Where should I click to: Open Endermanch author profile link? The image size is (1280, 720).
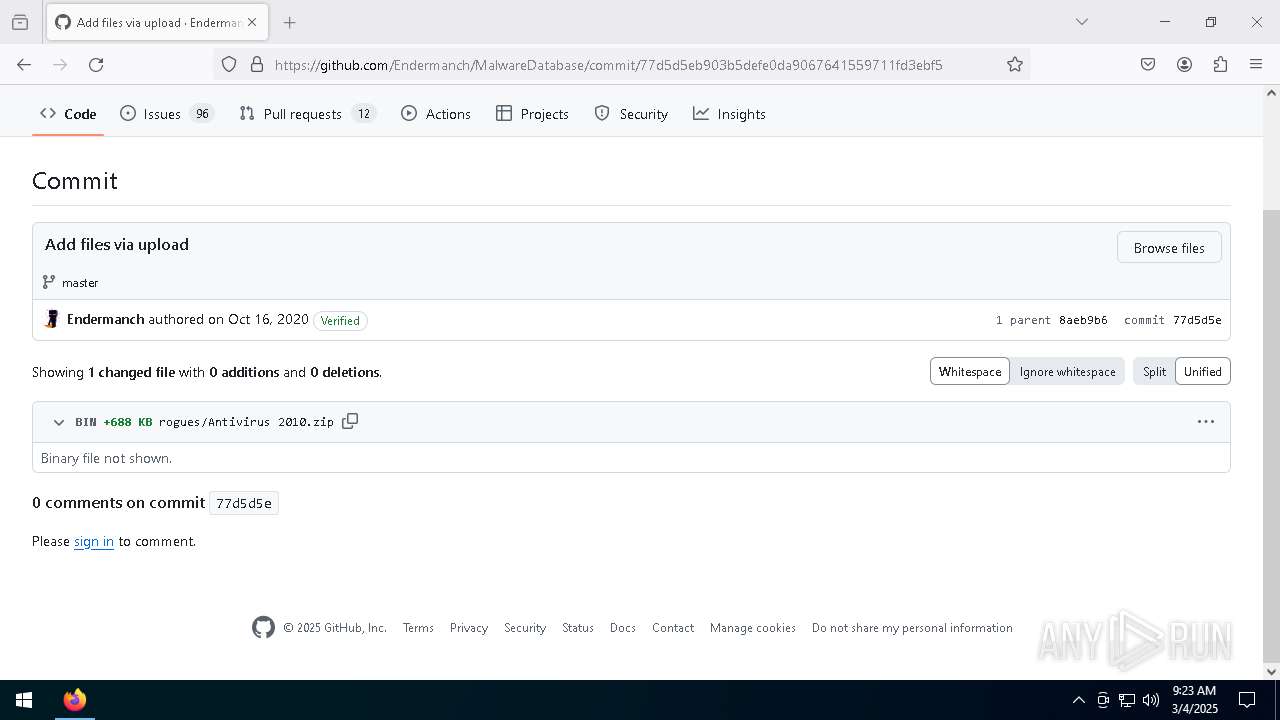point(105,320)
